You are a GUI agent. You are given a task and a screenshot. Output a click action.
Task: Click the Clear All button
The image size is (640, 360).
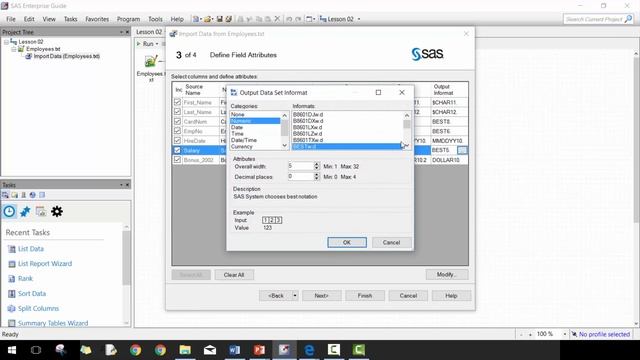(x=234, y=275)
